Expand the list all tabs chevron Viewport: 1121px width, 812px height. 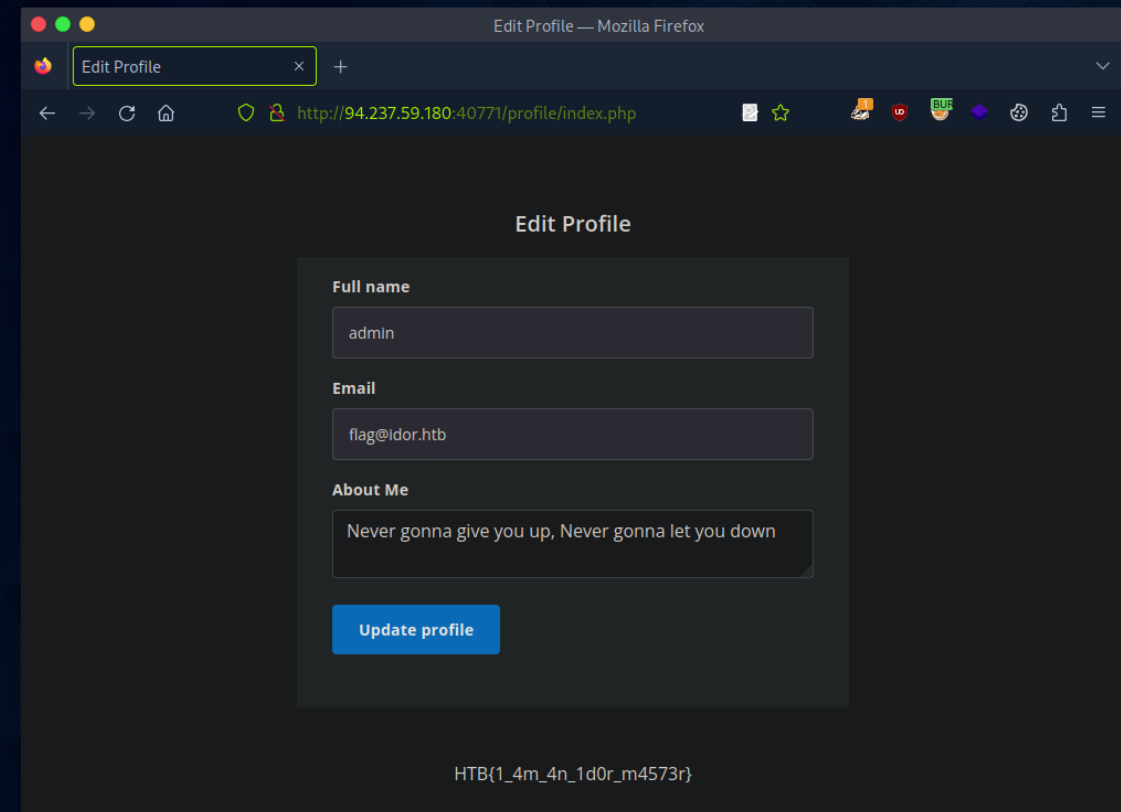click(1102, 66)
